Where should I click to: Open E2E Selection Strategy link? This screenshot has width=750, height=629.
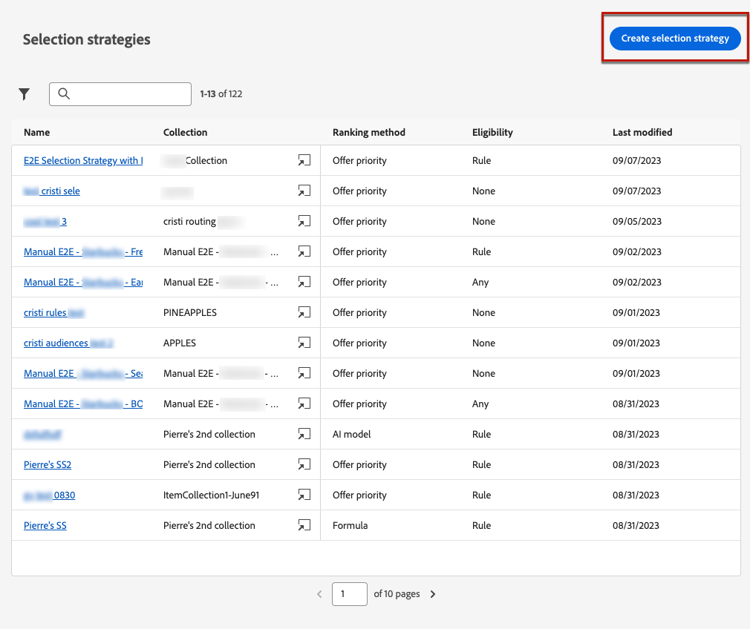coord(82,160)
